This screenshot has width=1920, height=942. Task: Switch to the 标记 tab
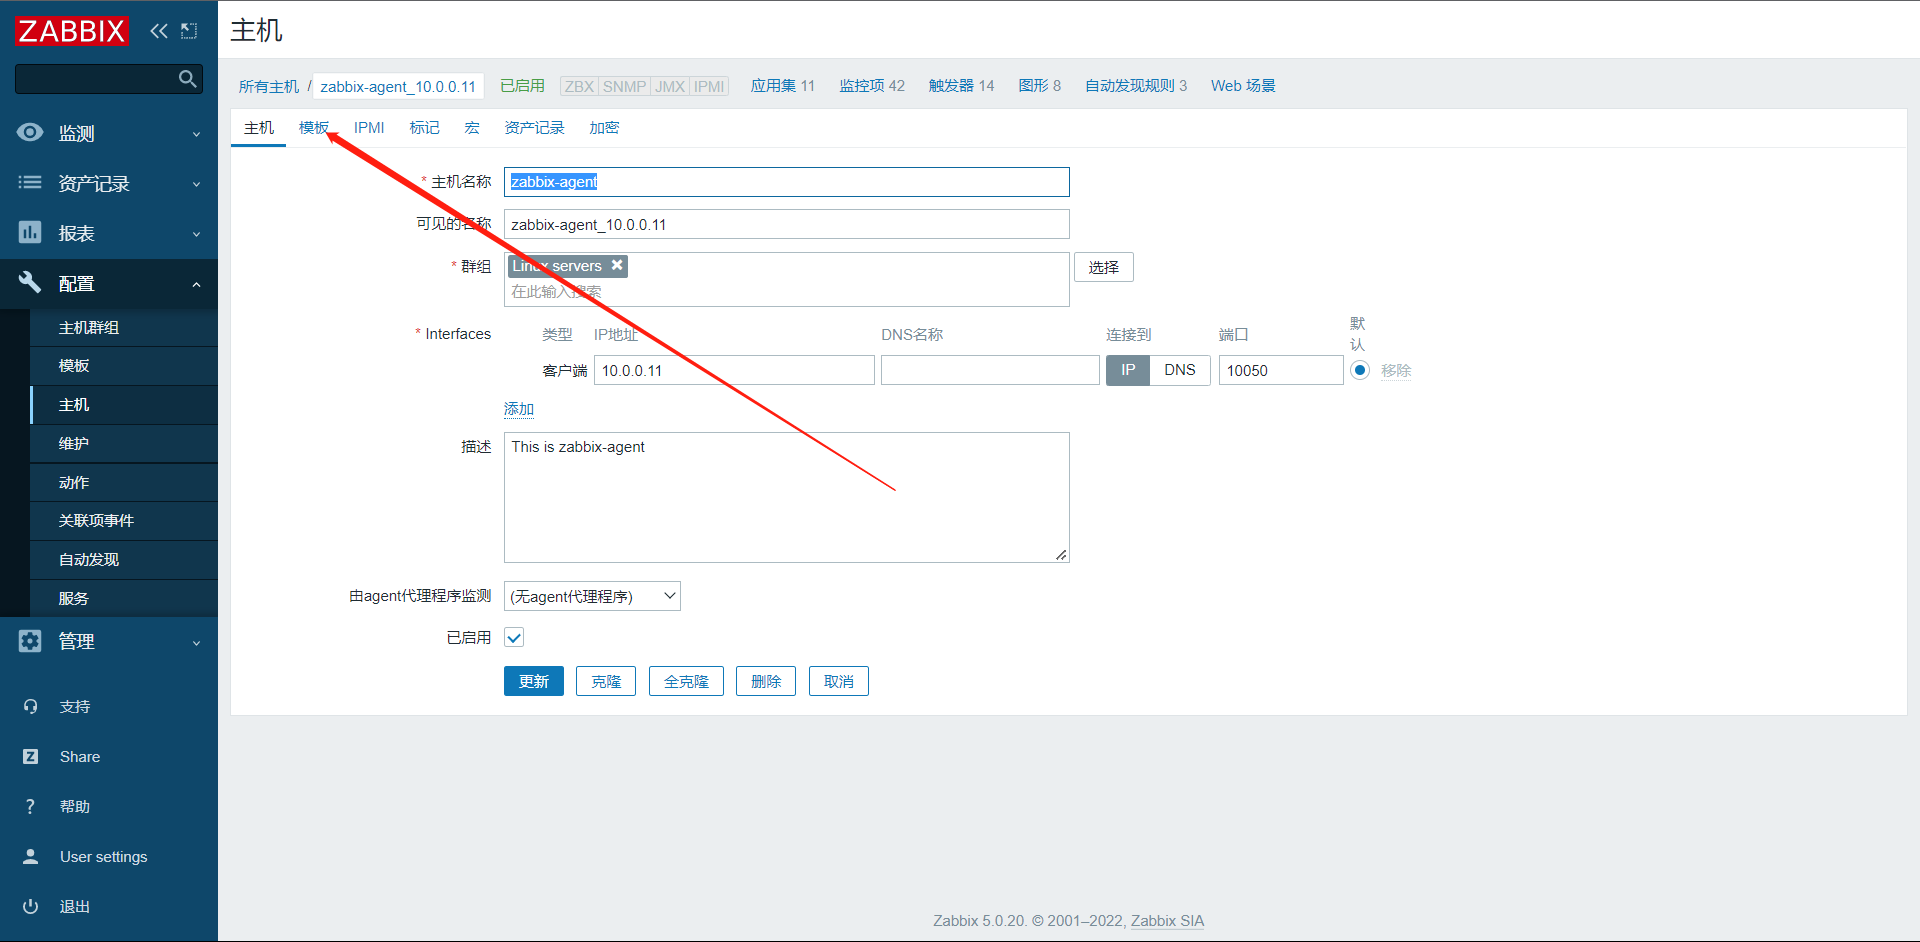[424, 128]
